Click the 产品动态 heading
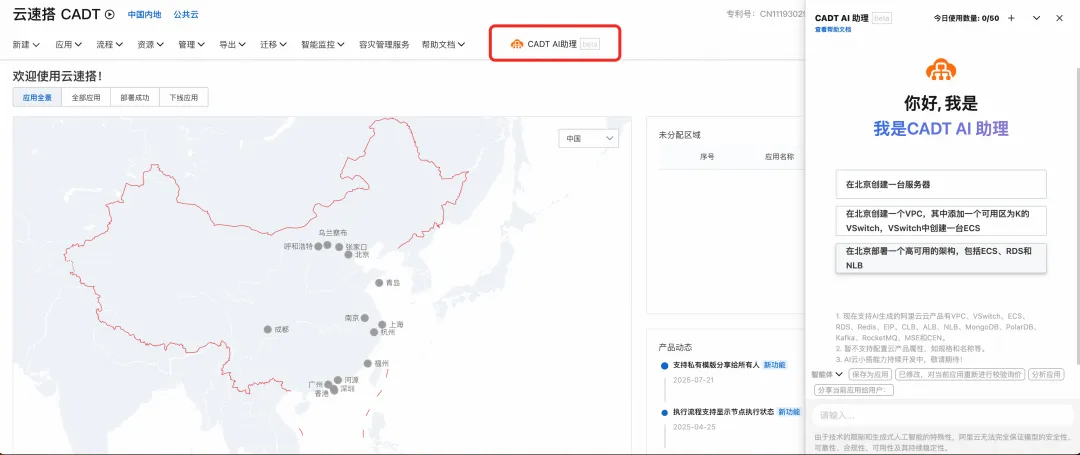The height and width of the screenshot is (455, 1080). pos(676,347)
